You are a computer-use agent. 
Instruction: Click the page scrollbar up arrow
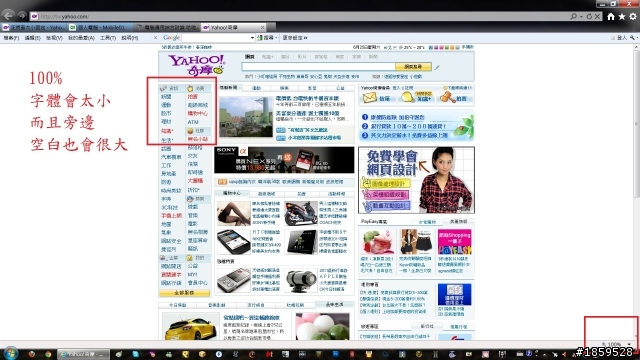[636, 47]
